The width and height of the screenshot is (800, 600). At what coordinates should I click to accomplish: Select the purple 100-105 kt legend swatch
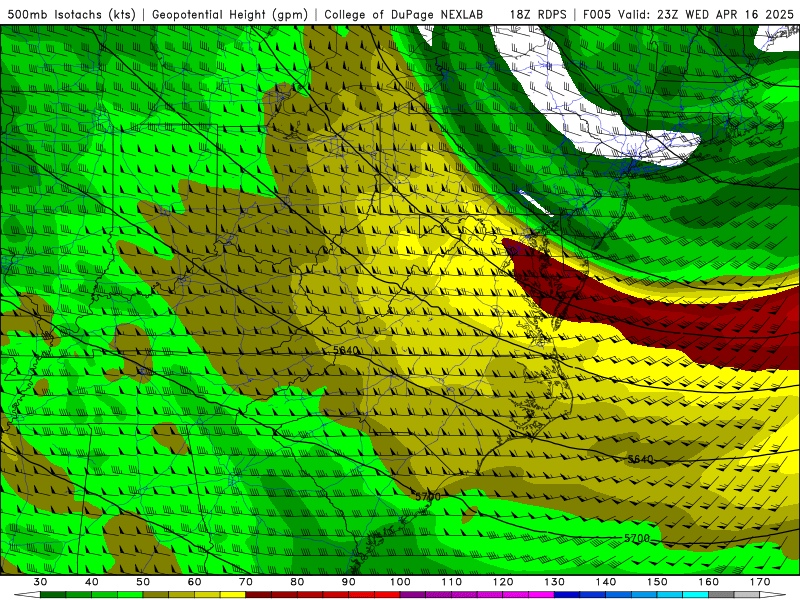[x=413, y=595]
